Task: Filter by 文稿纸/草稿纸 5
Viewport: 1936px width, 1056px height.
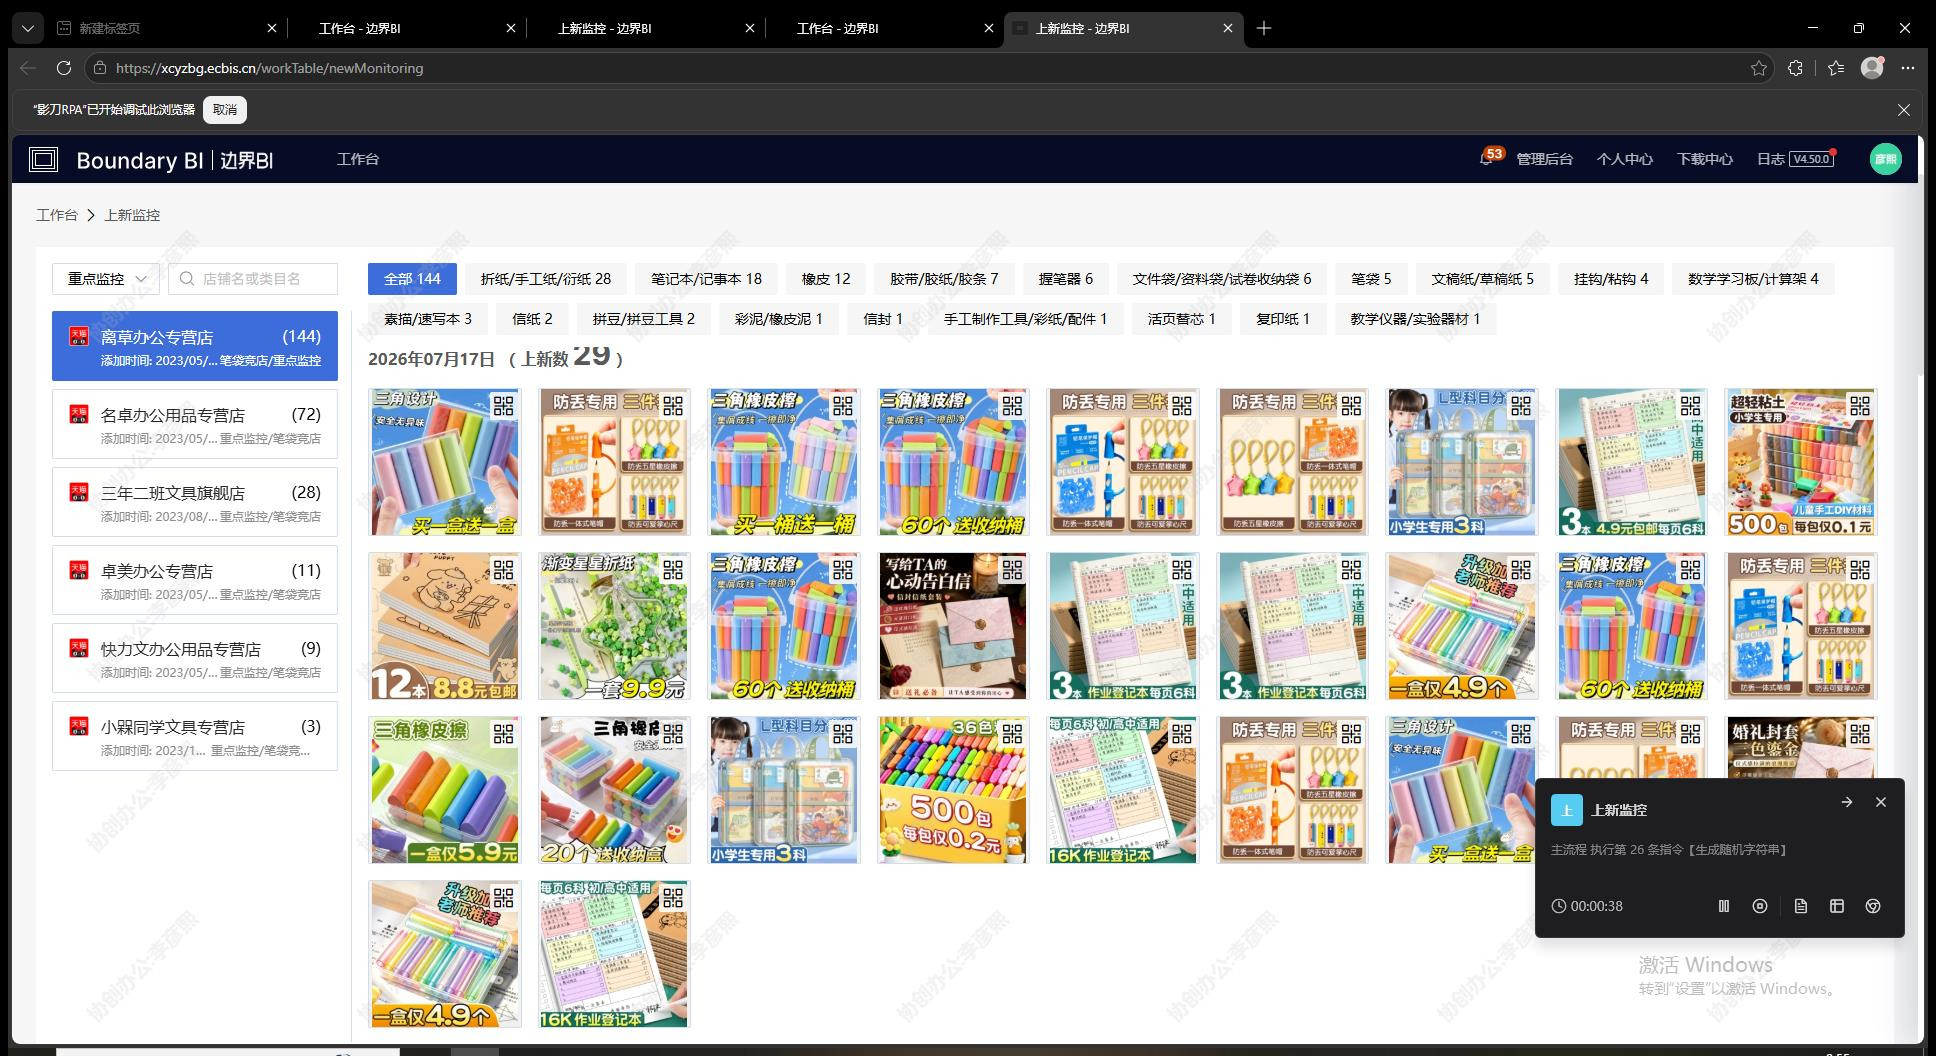Action: click(1482, 279)
